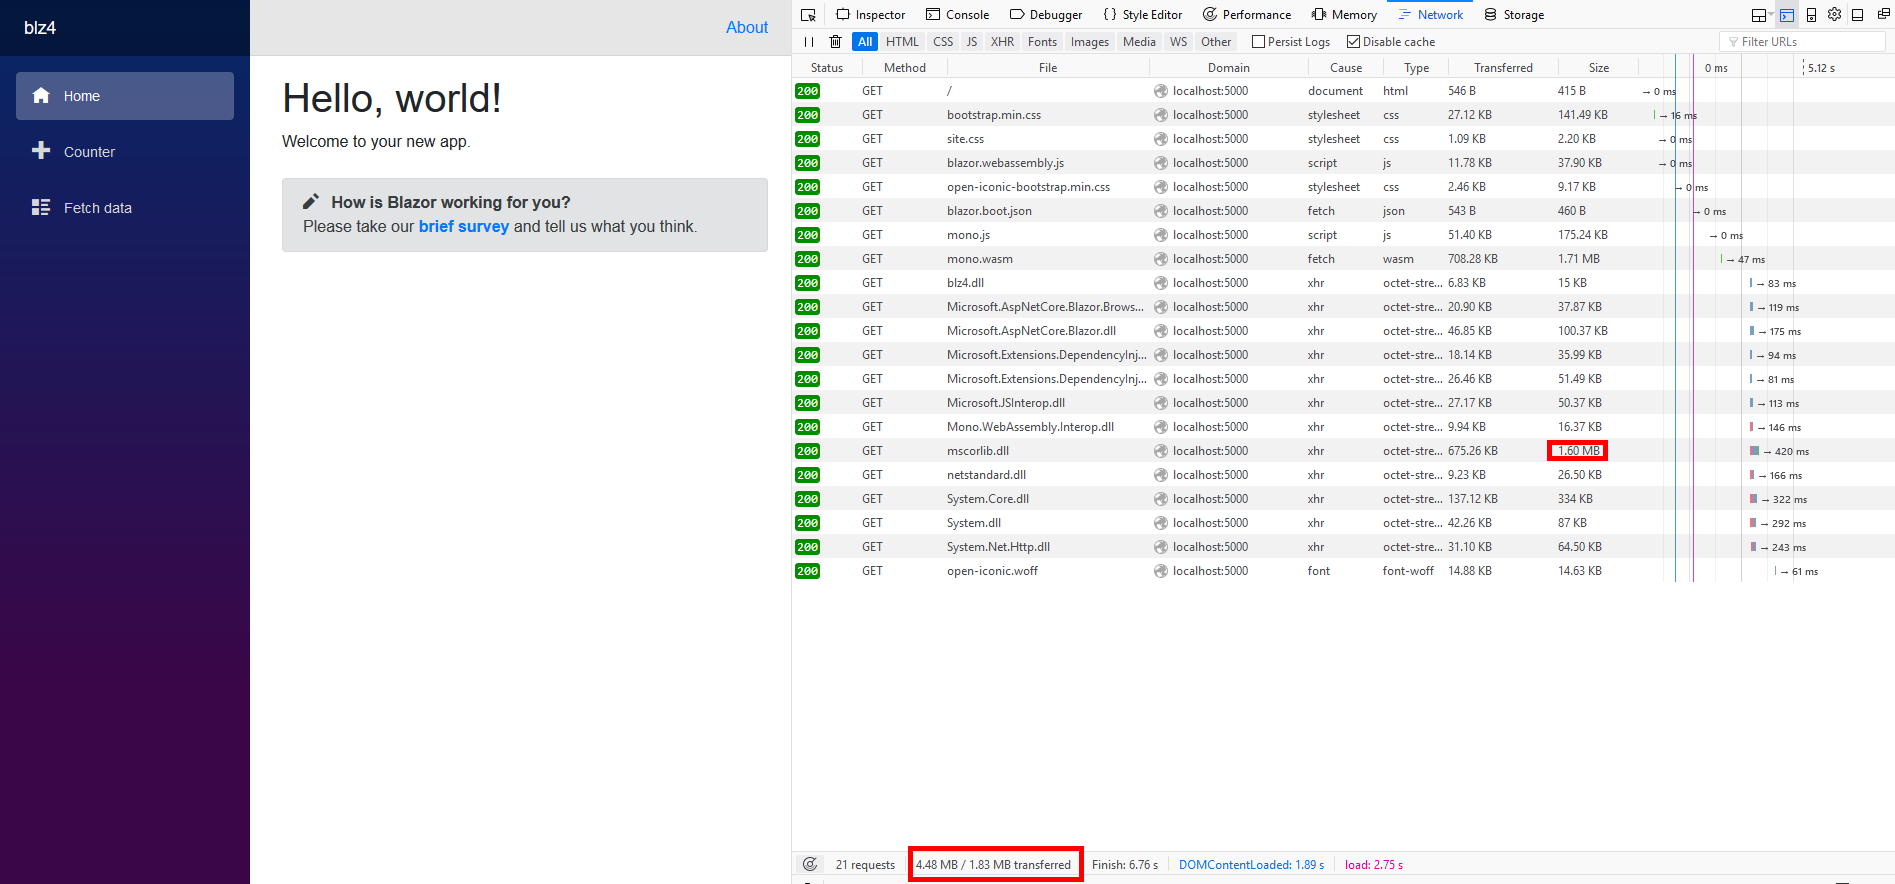
Task: Click the blz4 brand title
Action: [40, 28]
